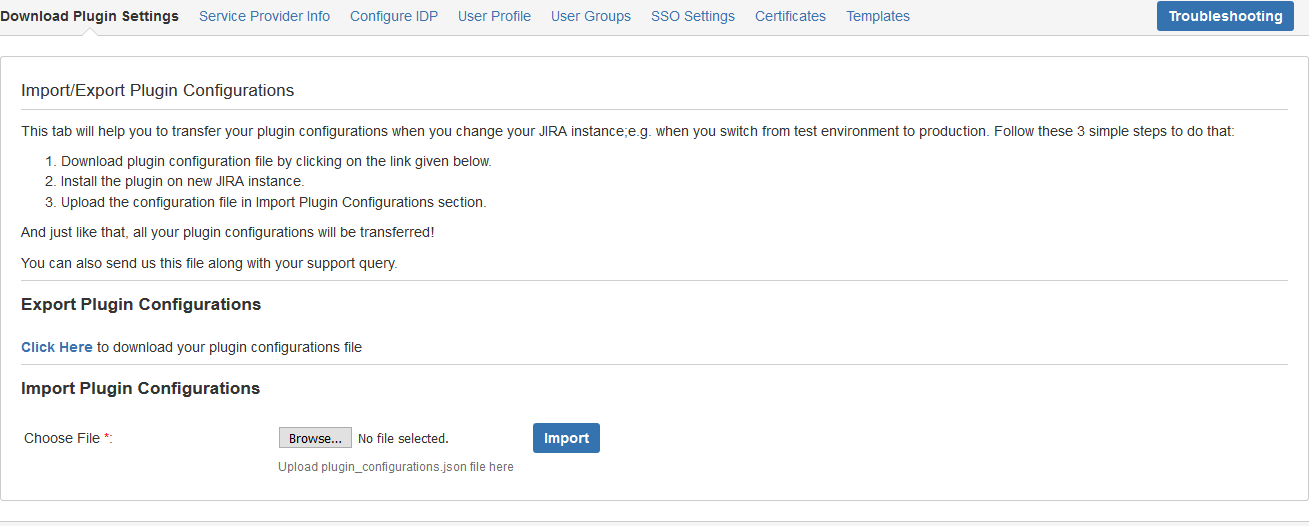This screenshot has height=526, width=1309.
Task: Switch to the Templates tab
Action: [x=878, y=16]
